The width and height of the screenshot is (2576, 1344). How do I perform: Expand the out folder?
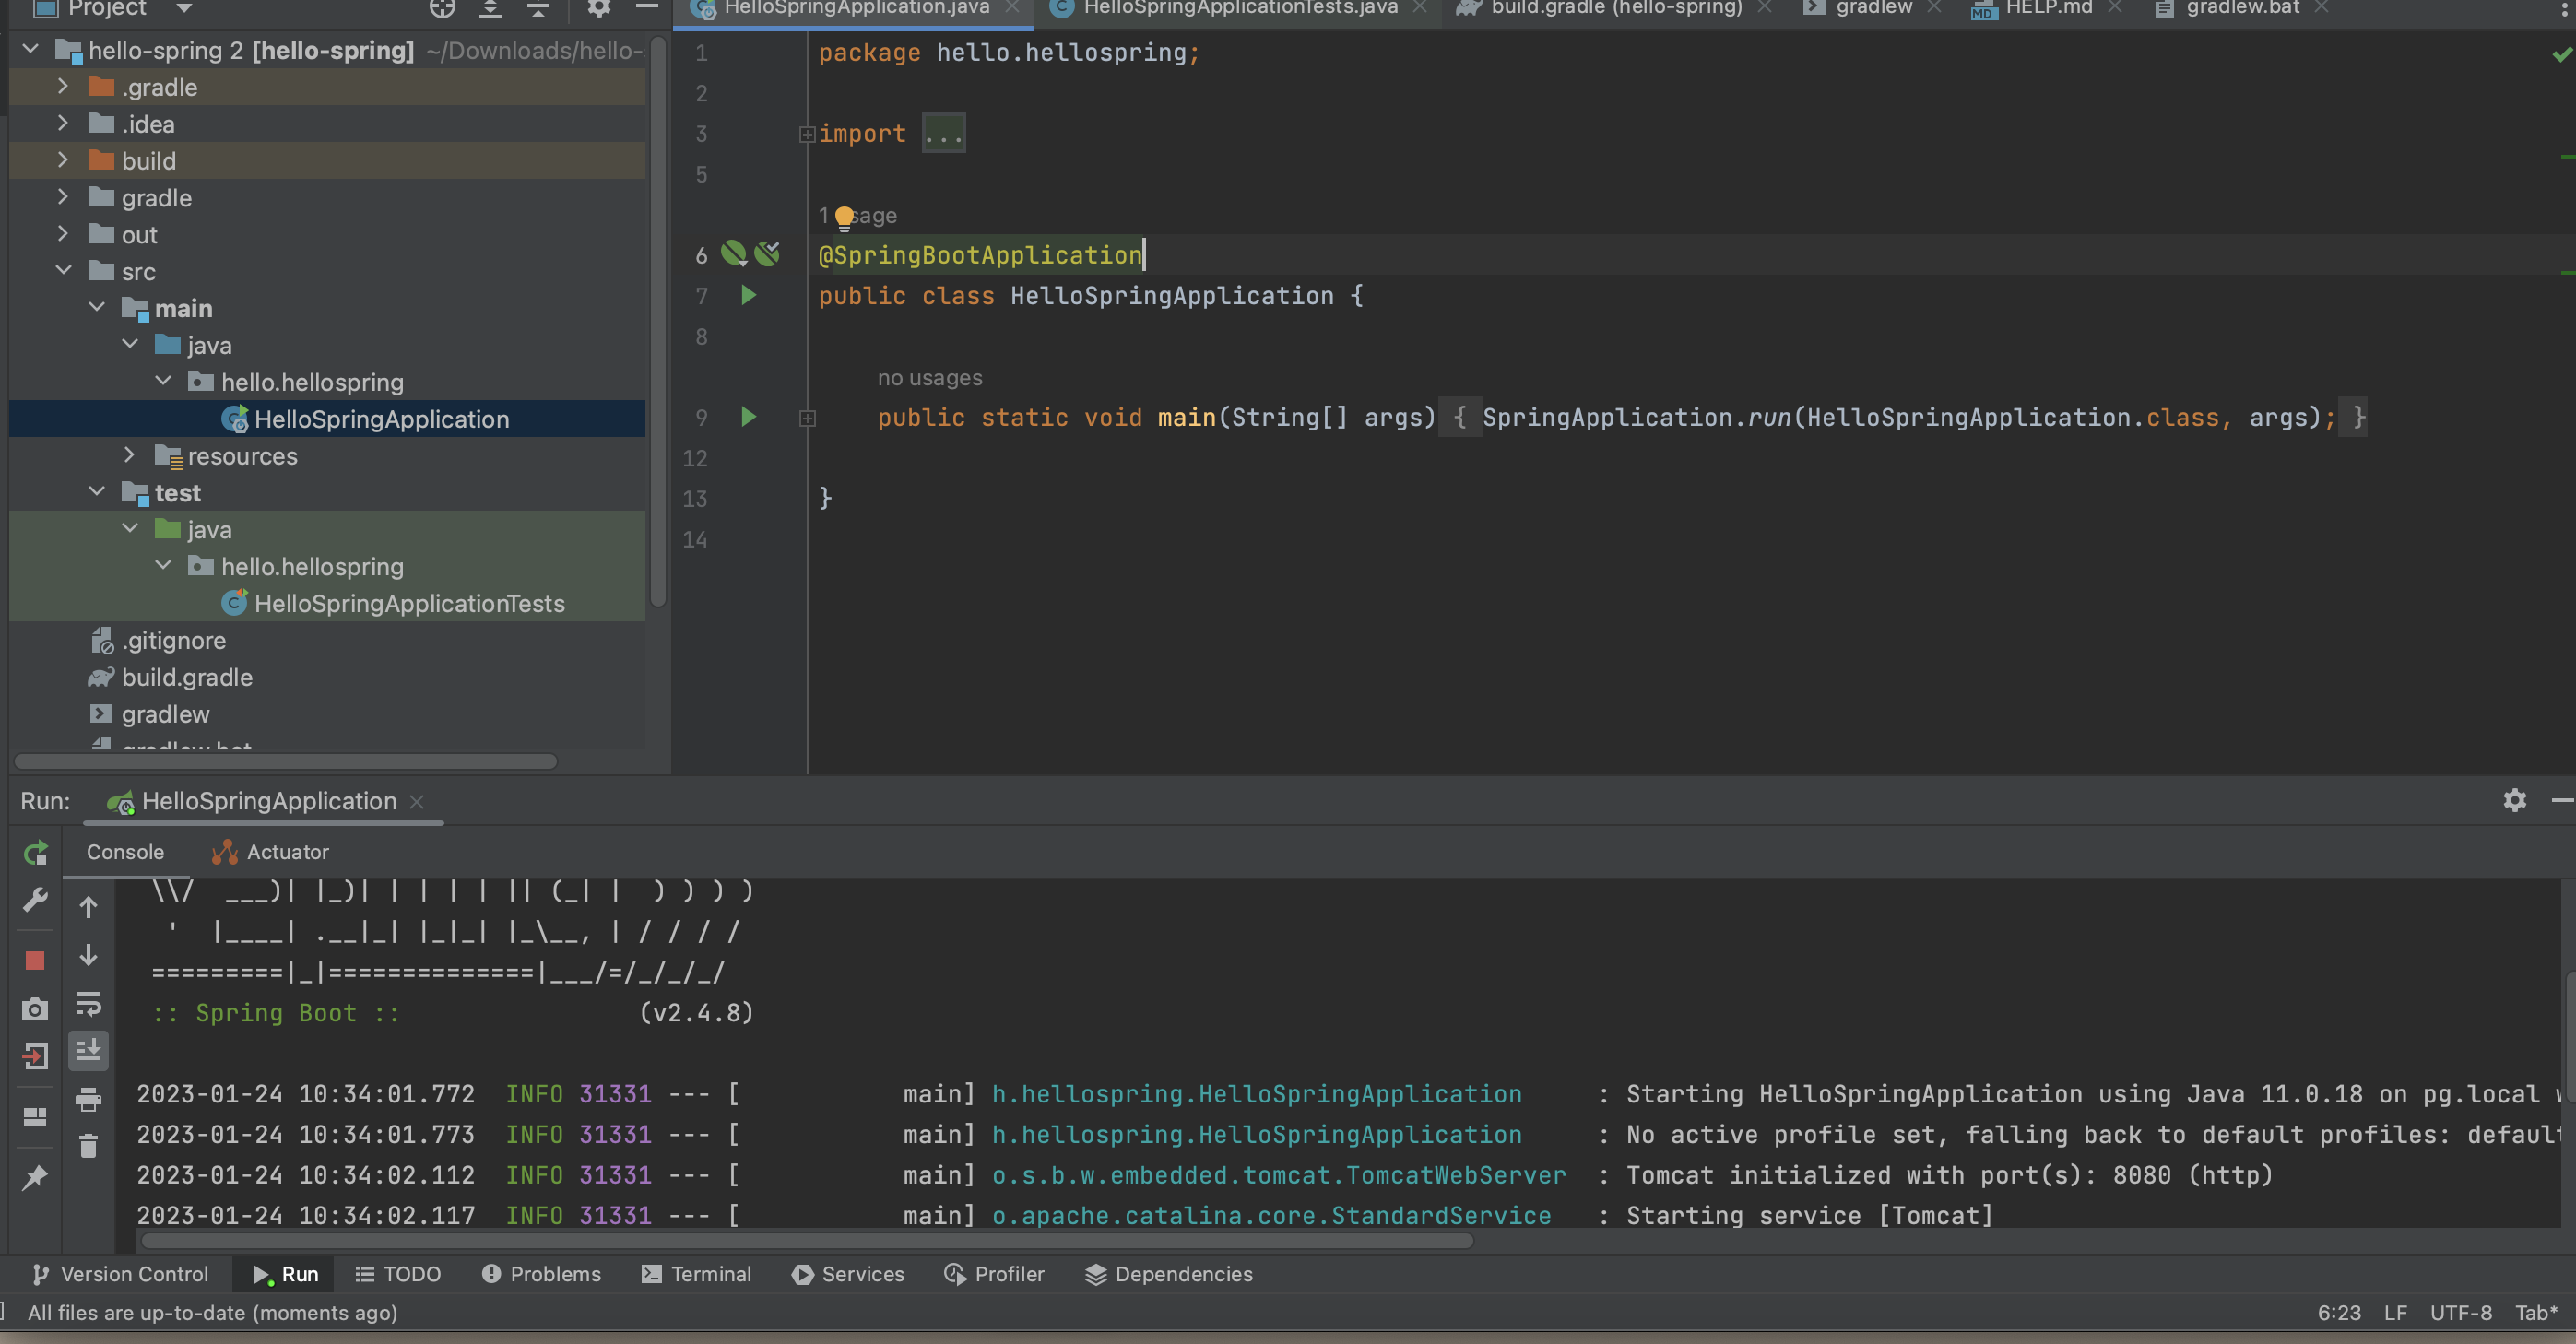pos(63,234)
